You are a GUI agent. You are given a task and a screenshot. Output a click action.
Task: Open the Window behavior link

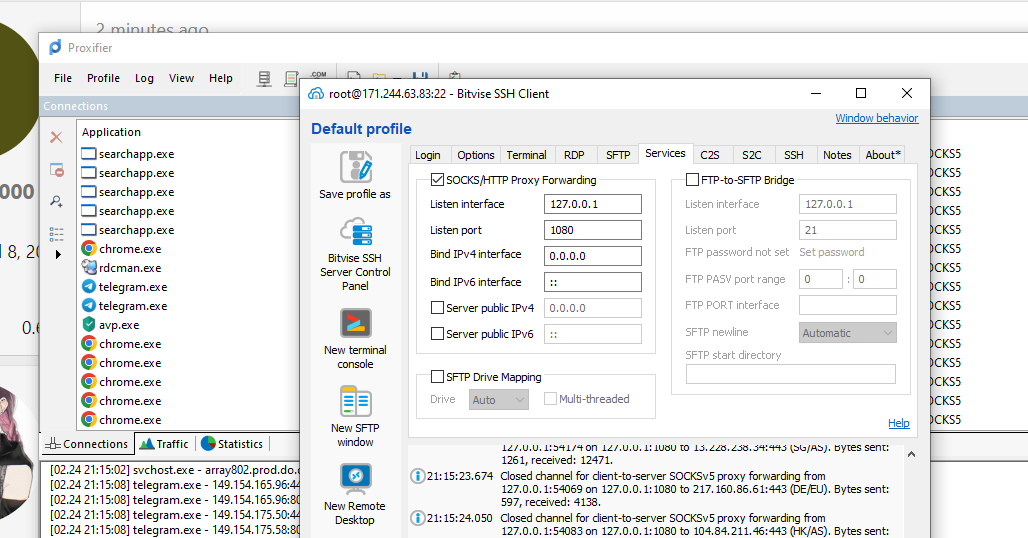(x=877, y=118)
